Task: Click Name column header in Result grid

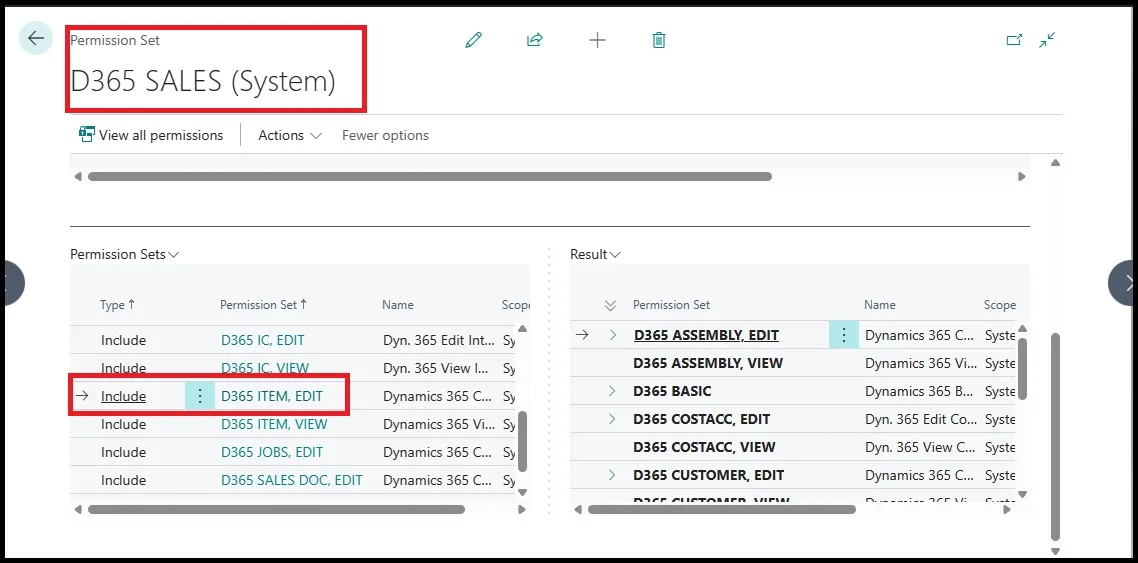Action: coord(880,305)
